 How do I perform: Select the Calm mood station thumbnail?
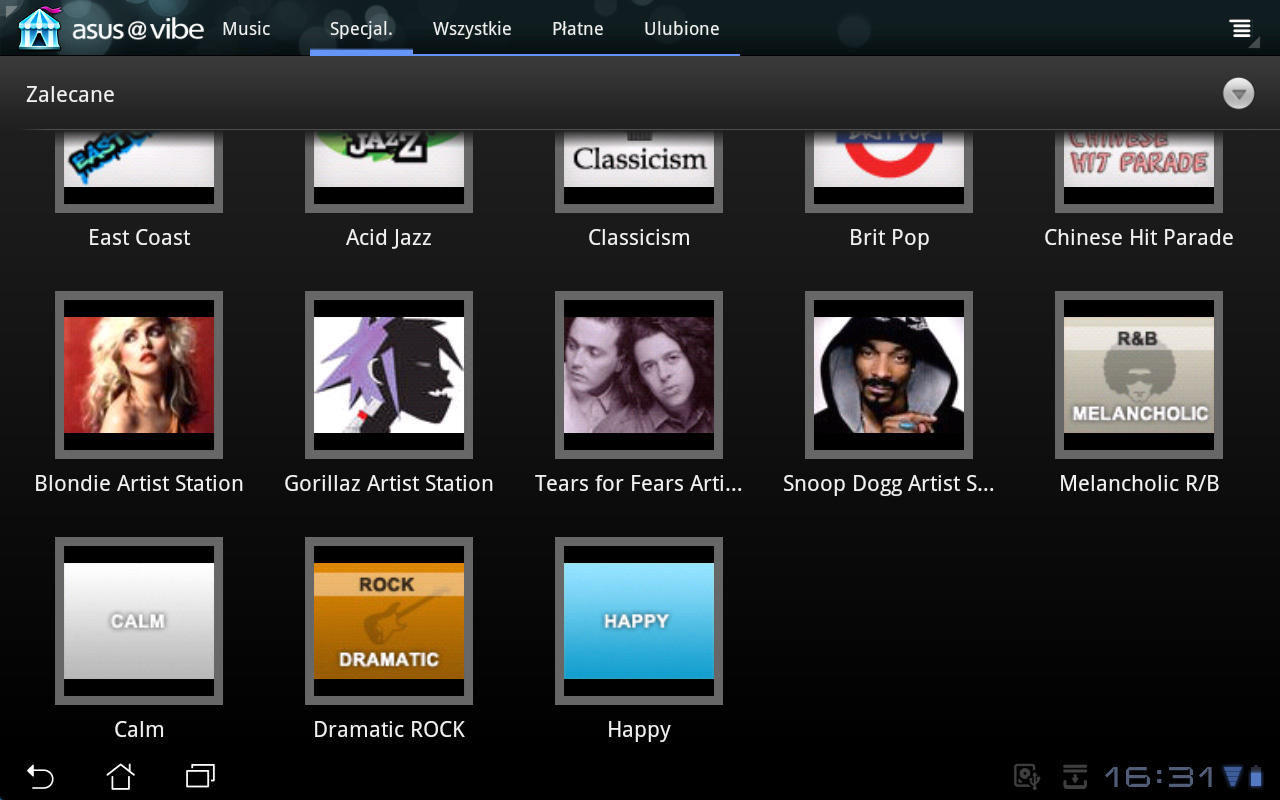coord(139,621)
